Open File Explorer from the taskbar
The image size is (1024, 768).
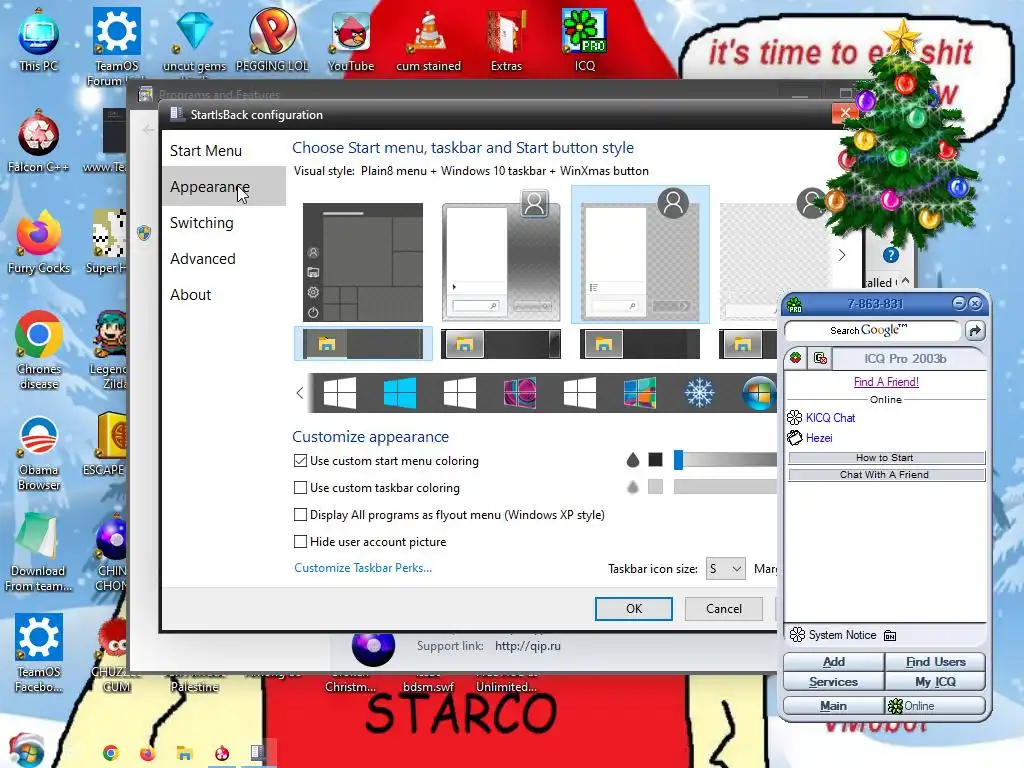point(184,753)
